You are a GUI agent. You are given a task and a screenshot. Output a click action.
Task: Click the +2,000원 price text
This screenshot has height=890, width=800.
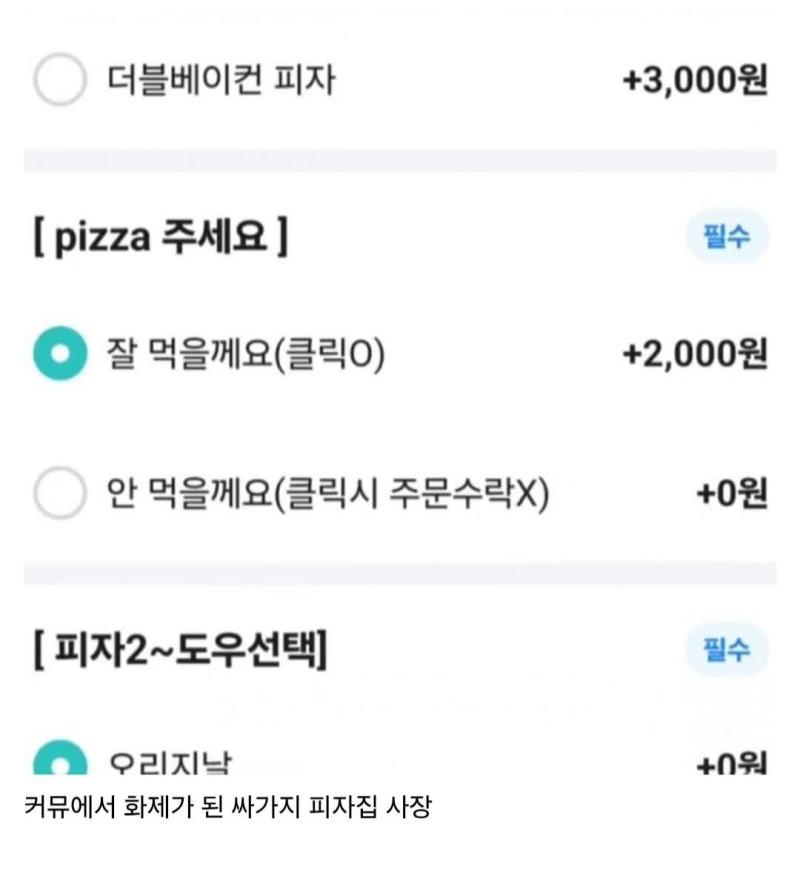point(694,353)
